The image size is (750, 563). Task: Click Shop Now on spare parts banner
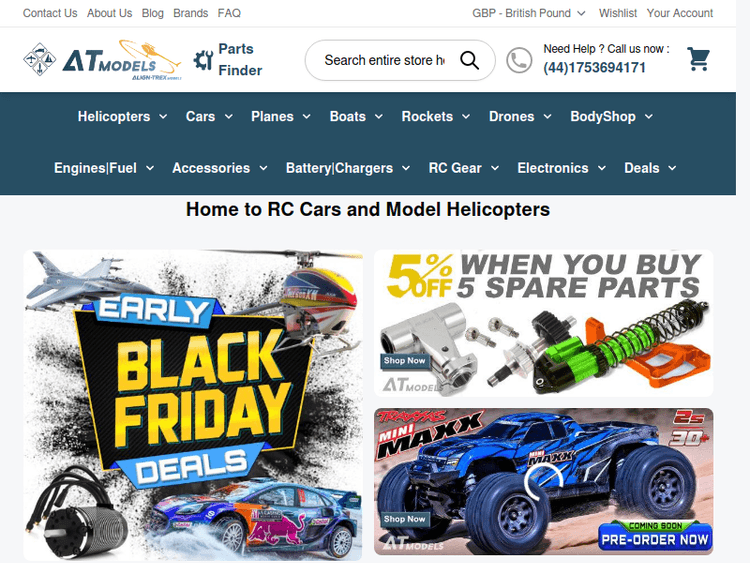pyautogui.click(x=405, y=361)
